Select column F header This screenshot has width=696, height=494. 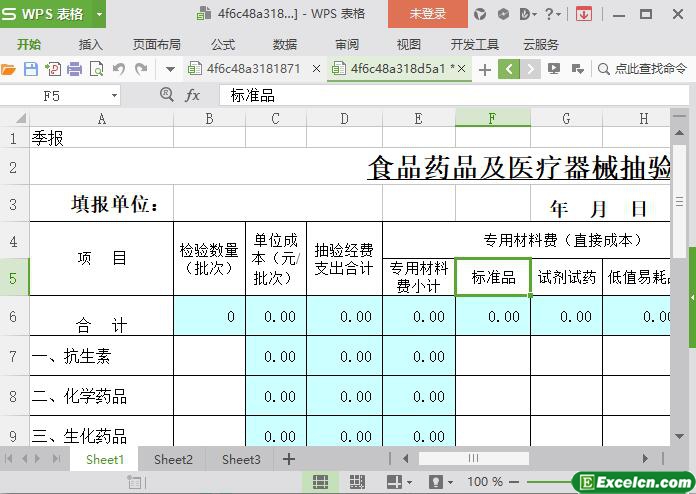click(x=492, y=118)
